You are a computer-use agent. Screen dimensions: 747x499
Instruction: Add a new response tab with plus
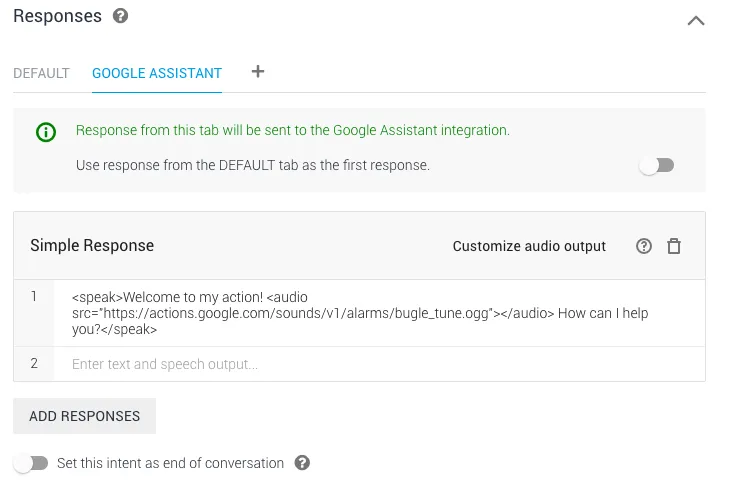tap(258, 72)
